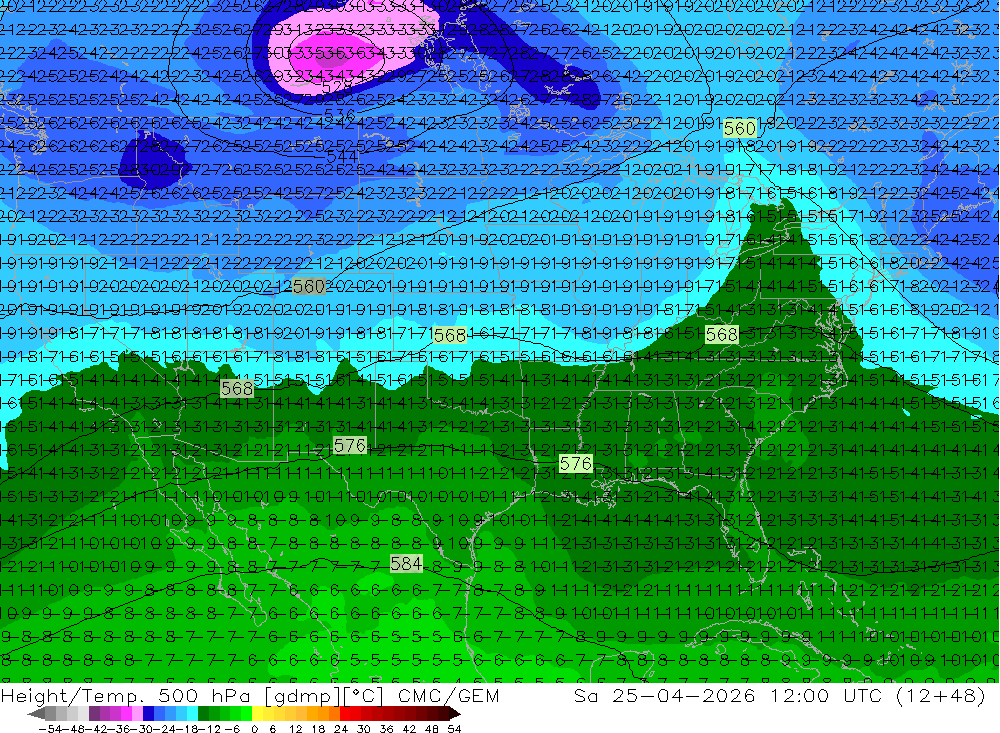This screenshot has height=733, width=1000.
Task: Click the "CMC/GEM" model name
Action: [448, 696]
